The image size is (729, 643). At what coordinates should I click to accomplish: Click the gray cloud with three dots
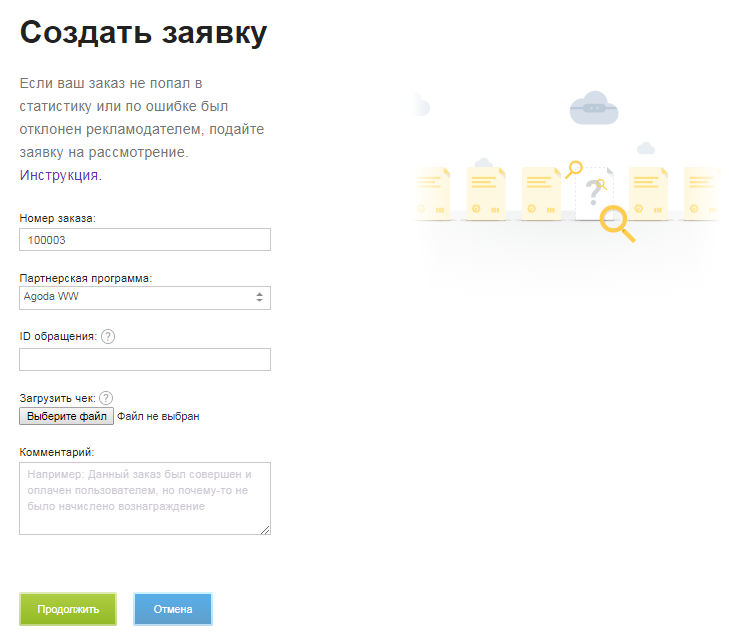[593, 107]
